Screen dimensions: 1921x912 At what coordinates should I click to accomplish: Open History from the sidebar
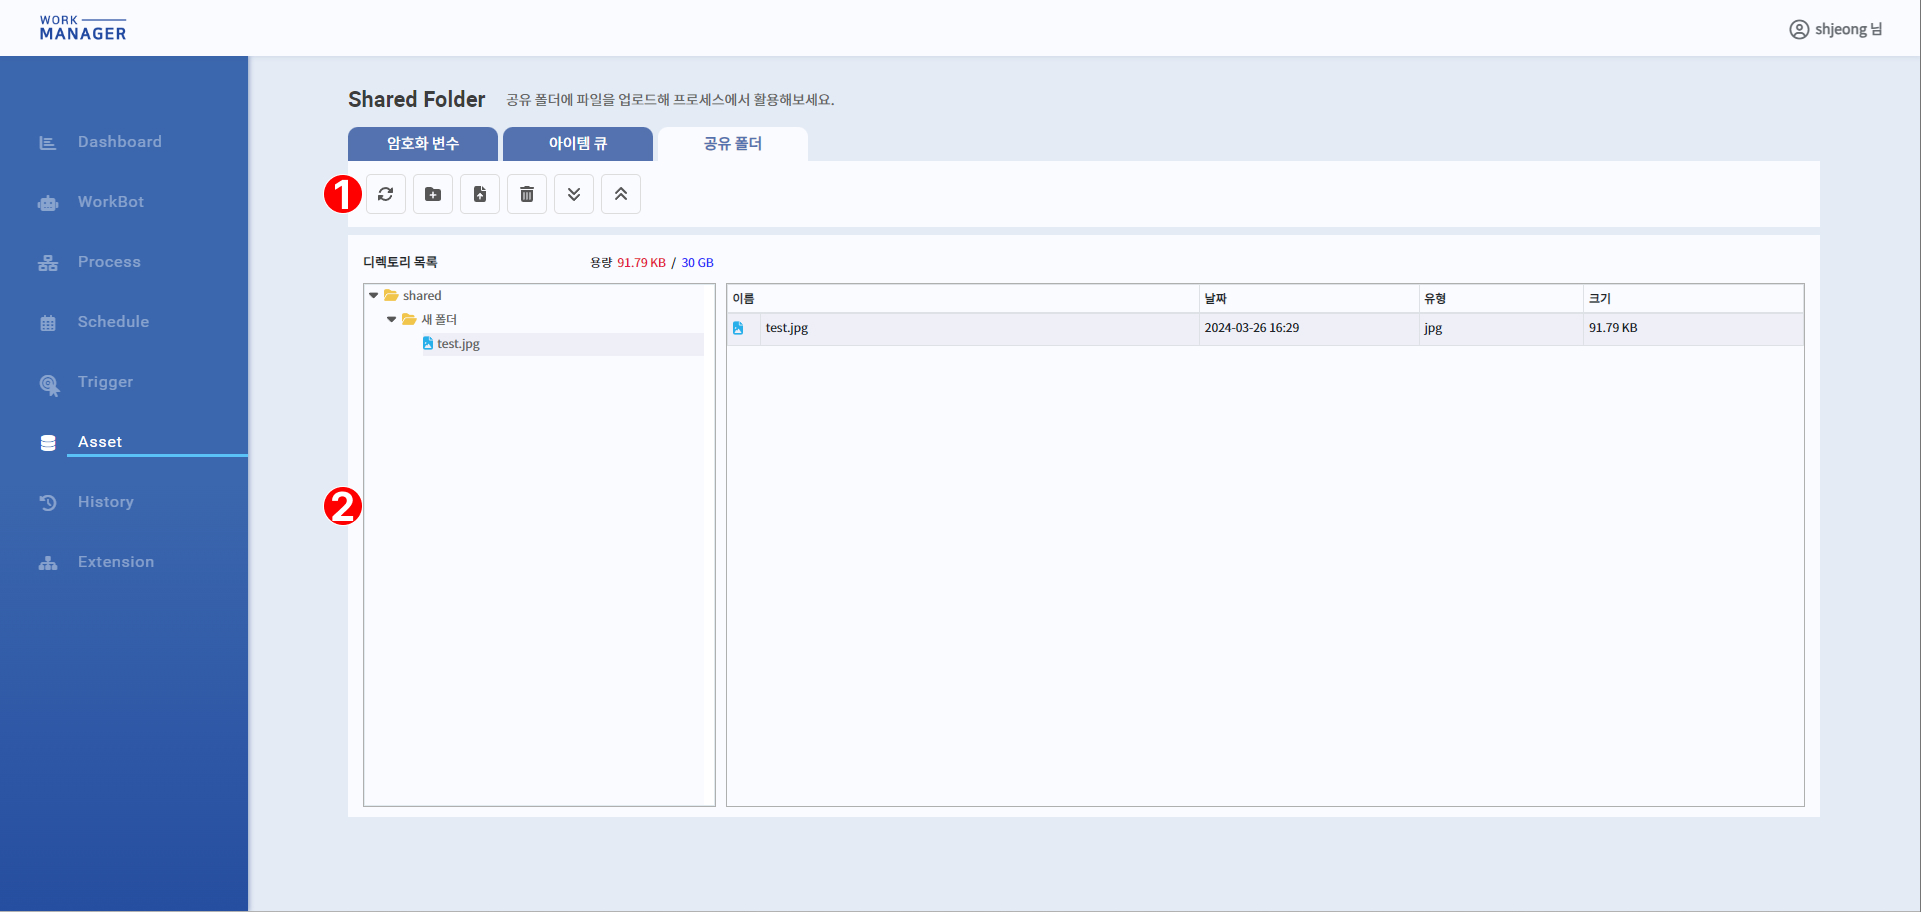(105, 502)
